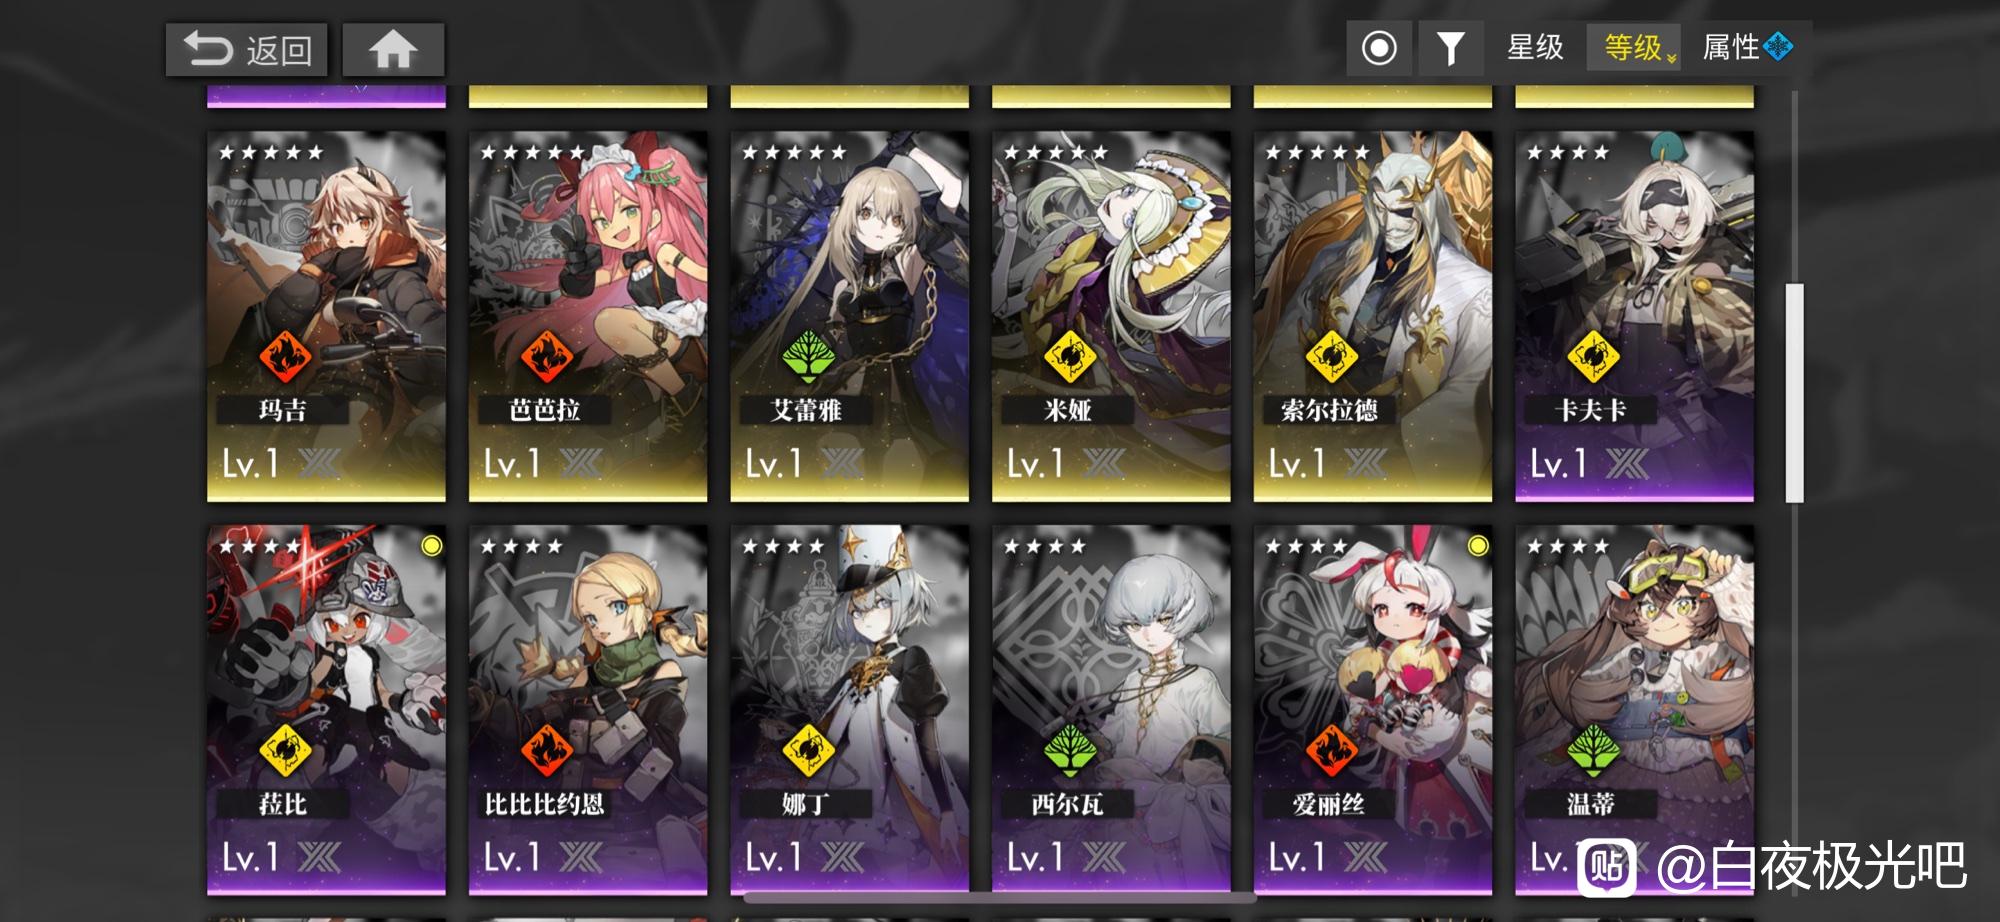Toggle the circular display mode button
This screenshot has width=2000, height=922.
click(1379, 47)
